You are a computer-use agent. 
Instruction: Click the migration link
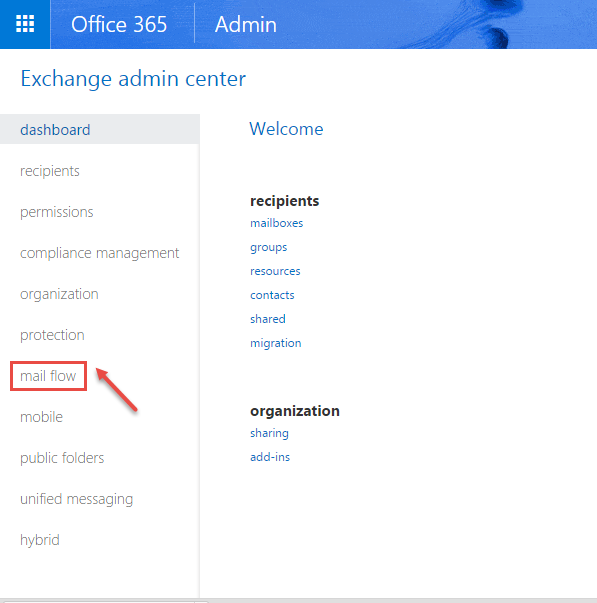(x=275, y=343)
